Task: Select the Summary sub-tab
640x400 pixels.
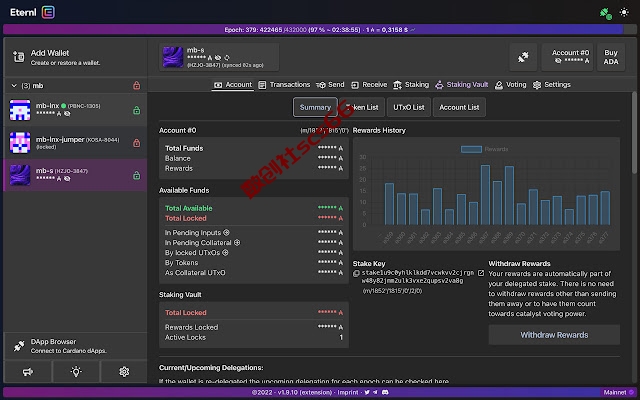Action: [315, 107]
